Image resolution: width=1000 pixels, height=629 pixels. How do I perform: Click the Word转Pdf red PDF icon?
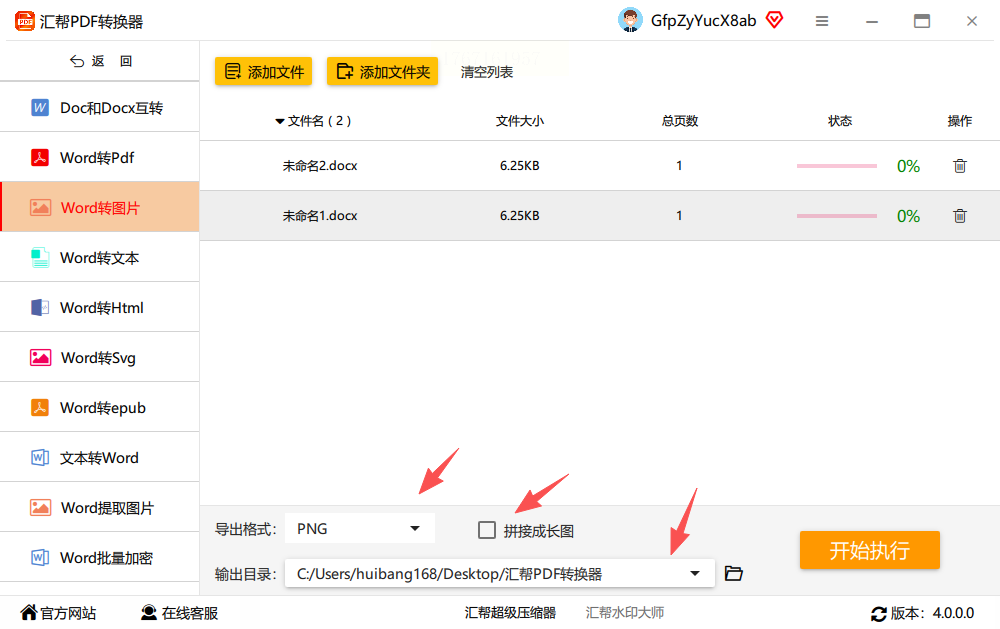pyautogui.click(x=40, y=157)
